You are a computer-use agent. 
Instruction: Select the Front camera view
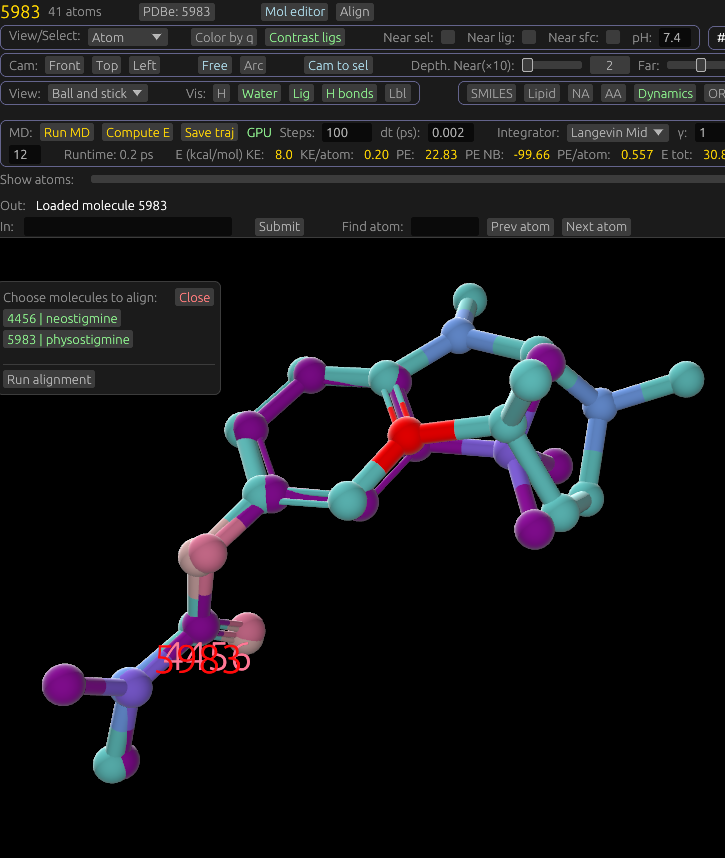65,65
